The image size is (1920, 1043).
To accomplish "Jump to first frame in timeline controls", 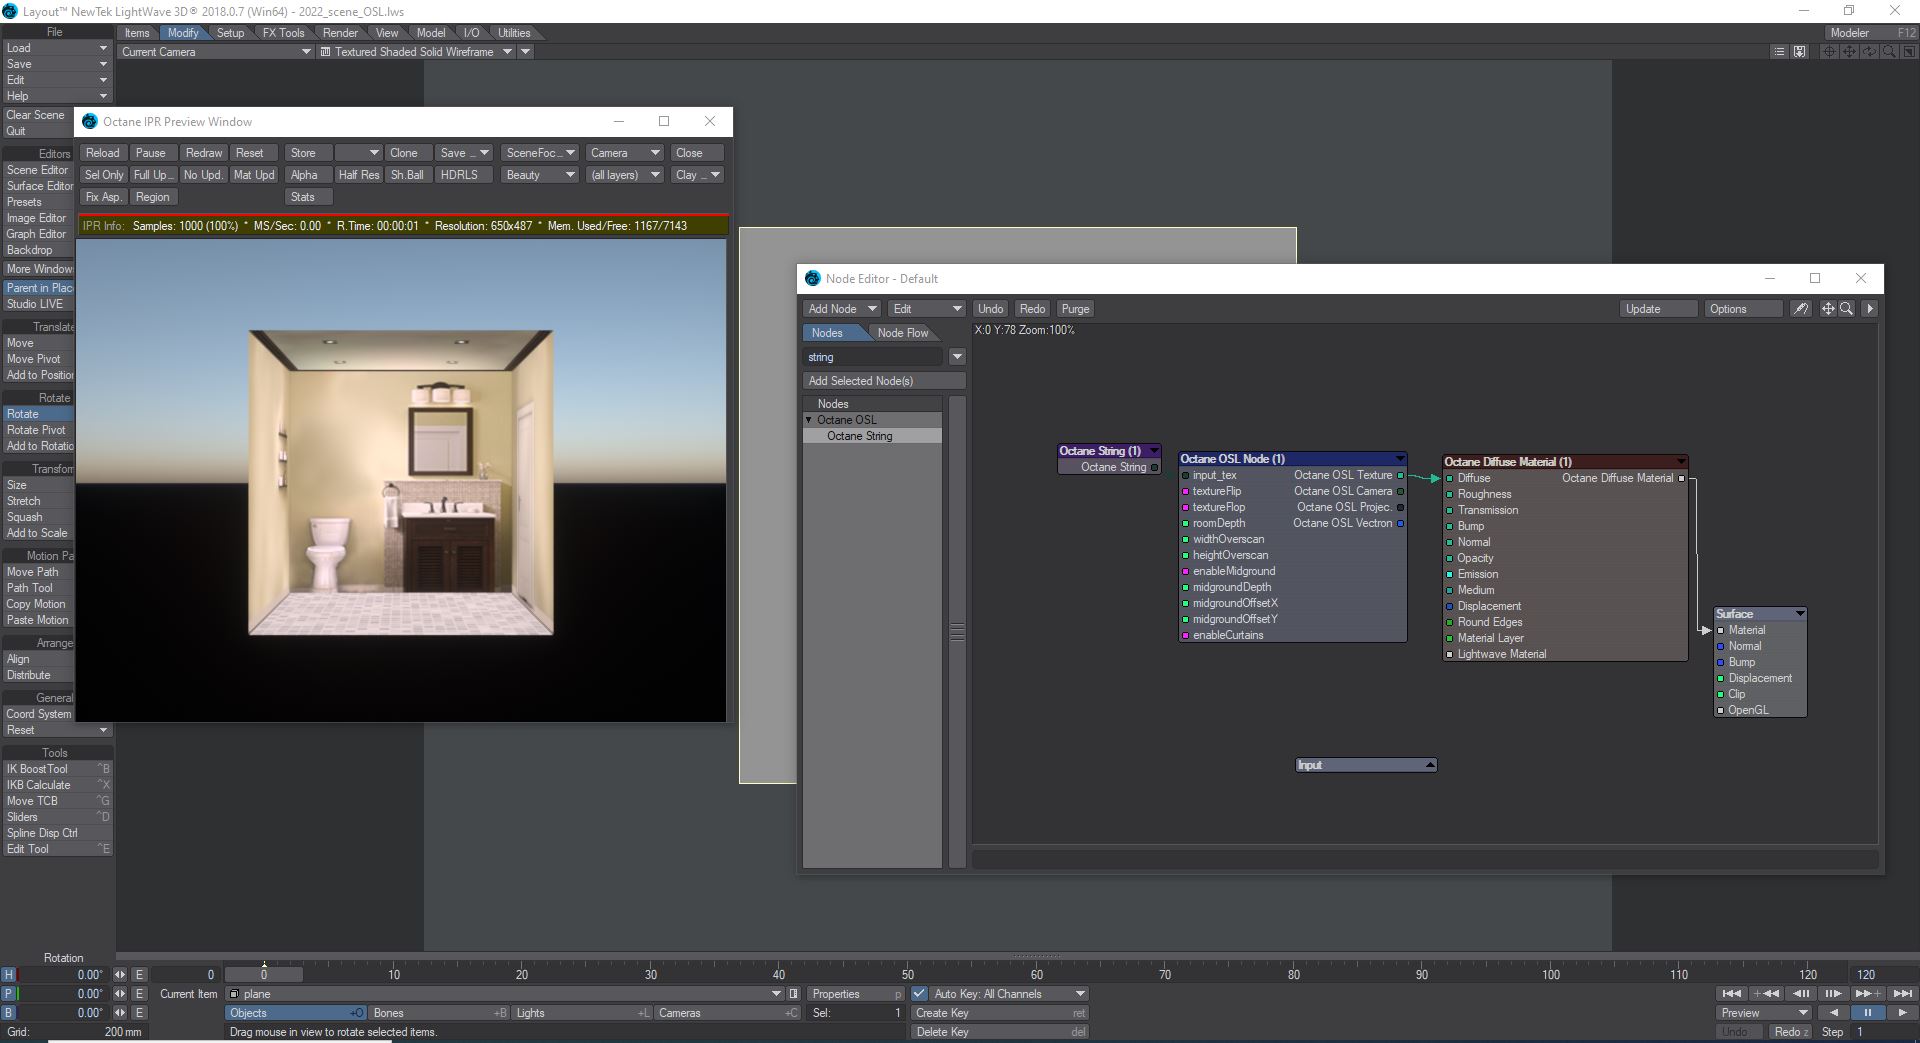I will pos(1731,994).
